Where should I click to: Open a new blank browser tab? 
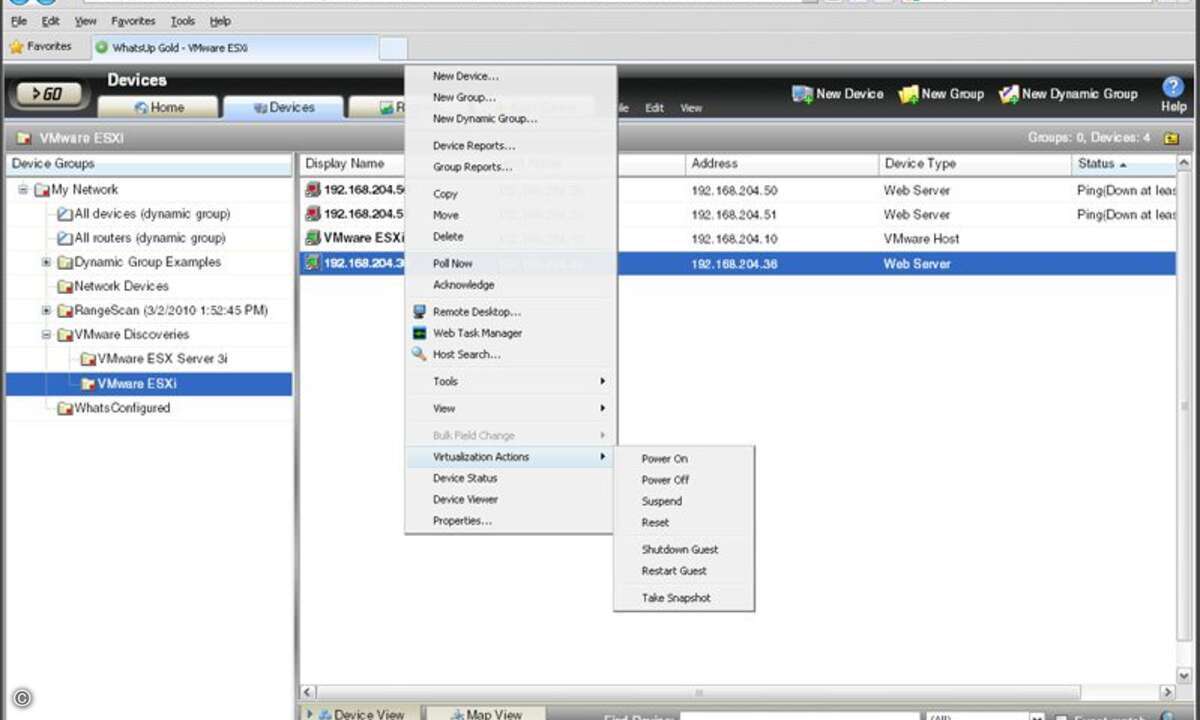point(393,47)
